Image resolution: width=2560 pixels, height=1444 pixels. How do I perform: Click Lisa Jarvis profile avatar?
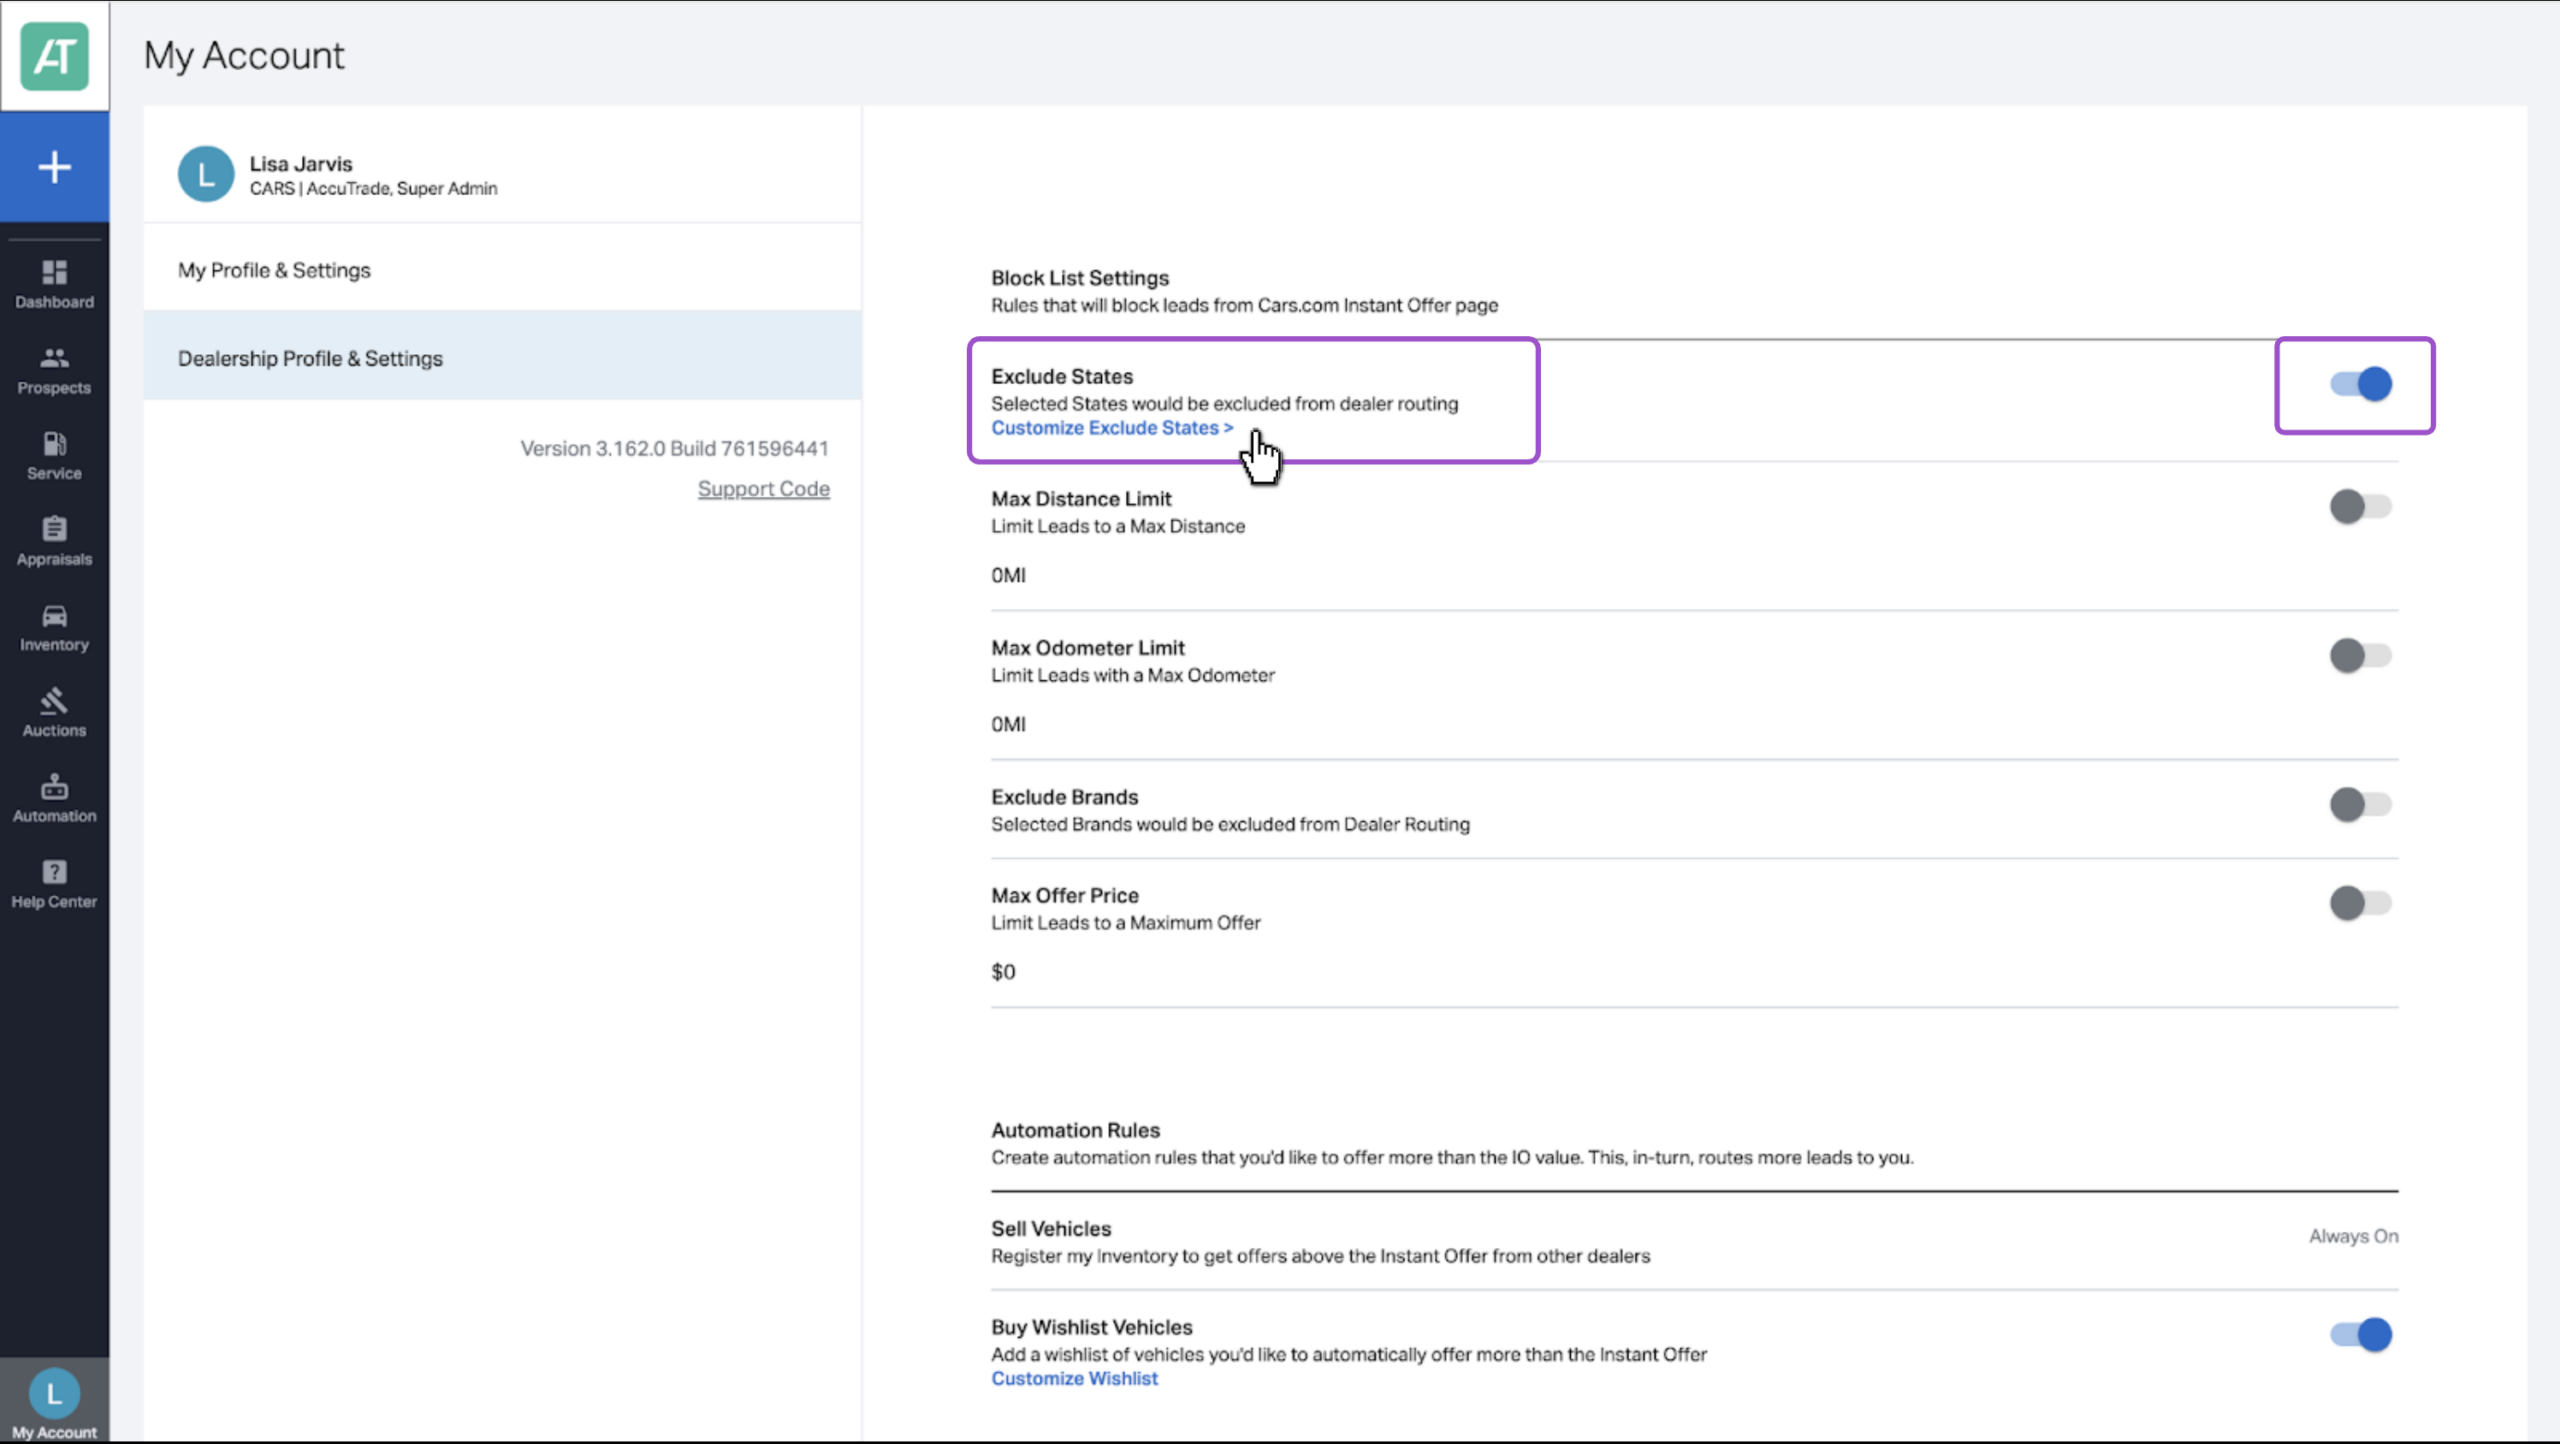(x=206, y=174)
